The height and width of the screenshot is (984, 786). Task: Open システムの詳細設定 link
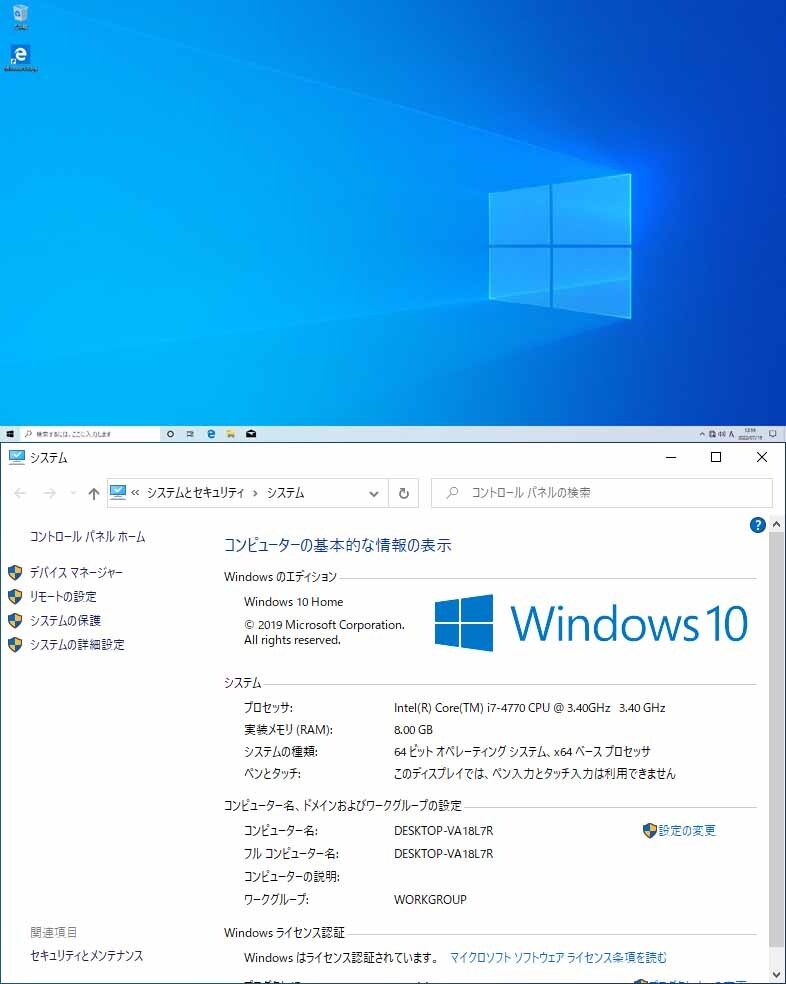click(77, 644)
